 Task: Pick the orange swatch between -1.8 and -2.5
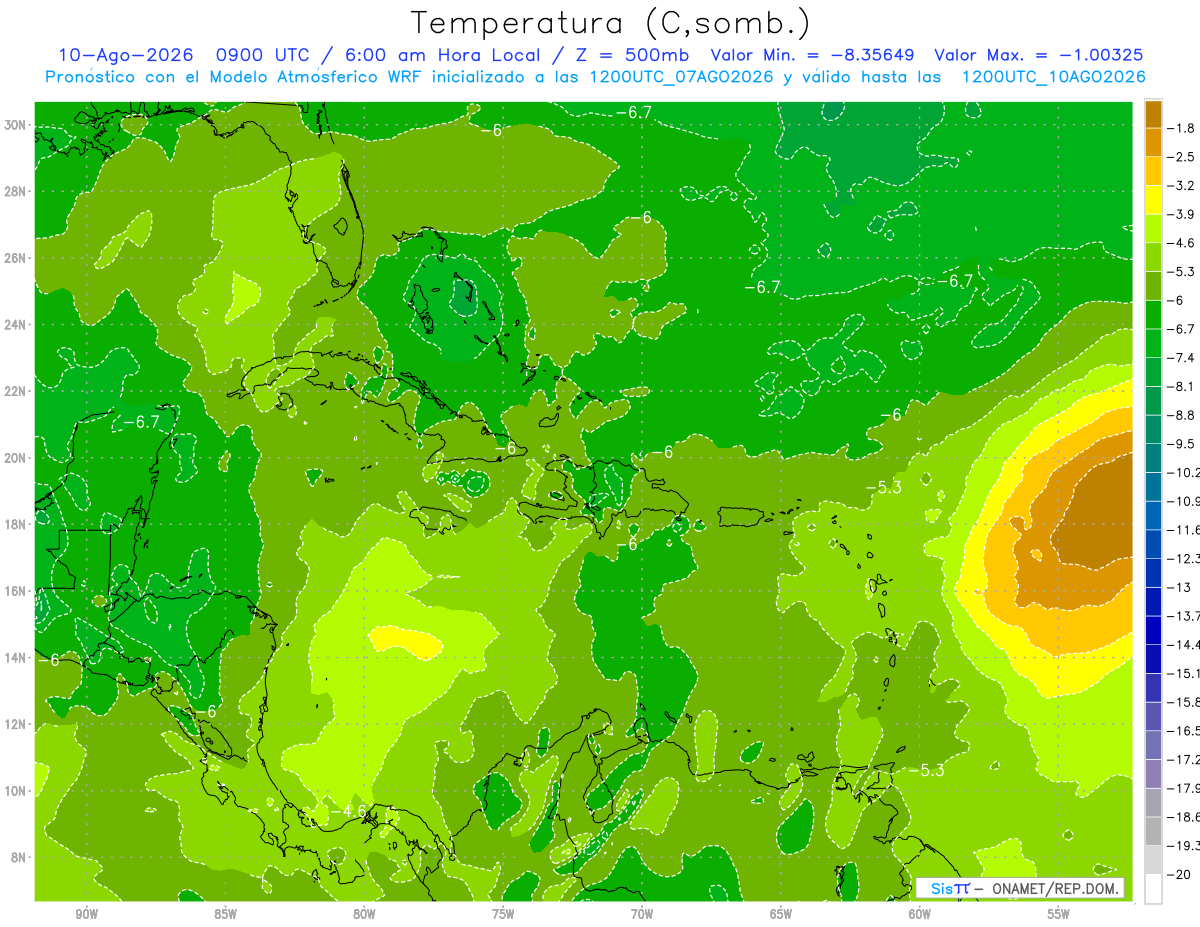1153,142
